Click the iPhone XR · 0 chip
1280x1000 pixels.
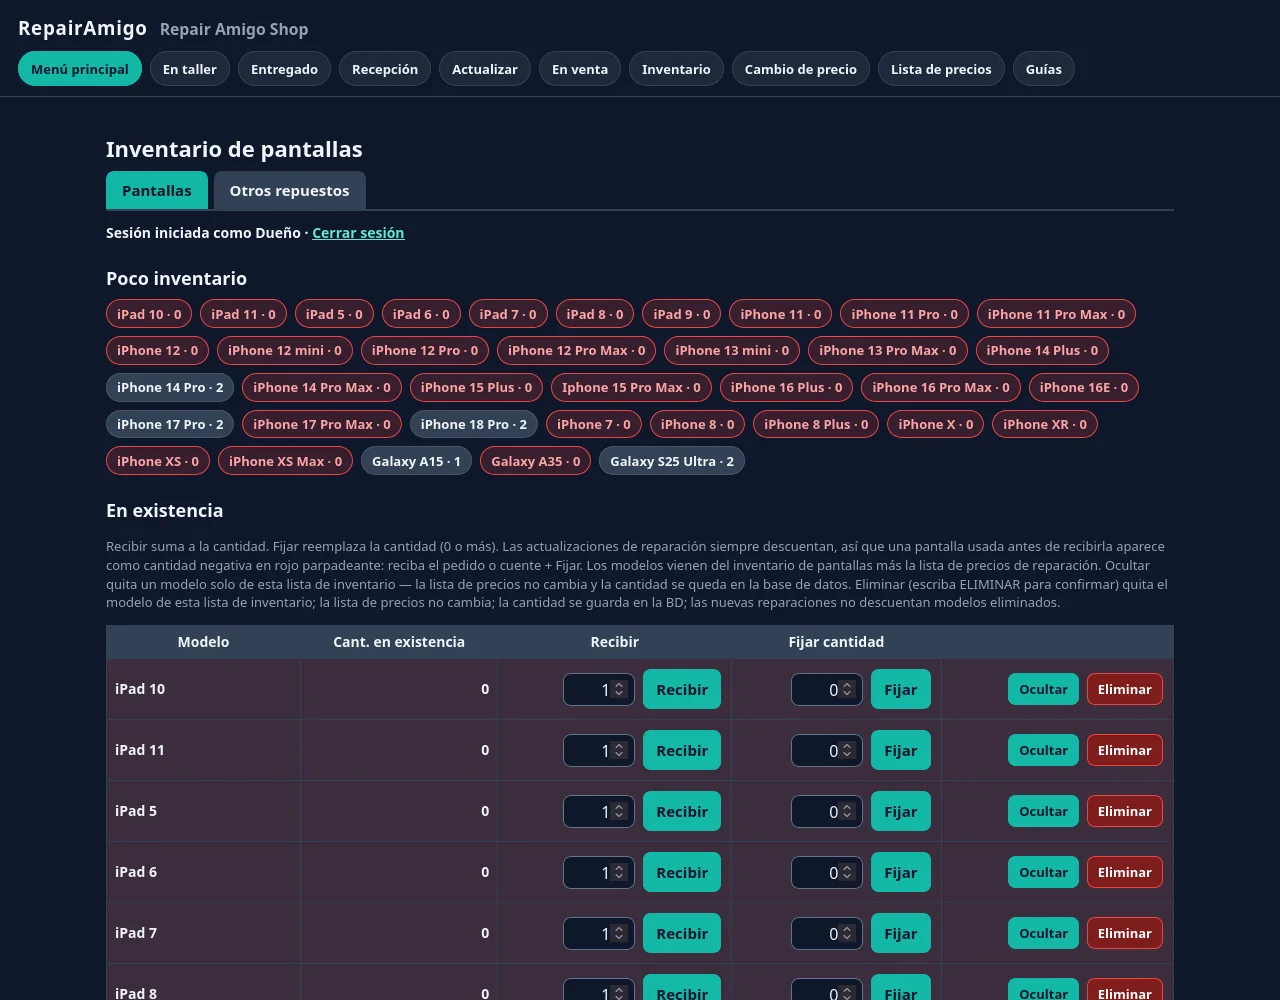(x=1045, y=424)
